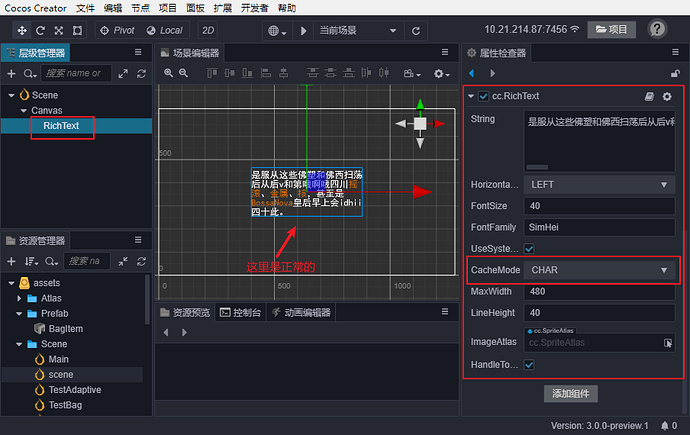Screen dimensions: 690x435
Task: Edit the FontSize value field
Action: 599,206
